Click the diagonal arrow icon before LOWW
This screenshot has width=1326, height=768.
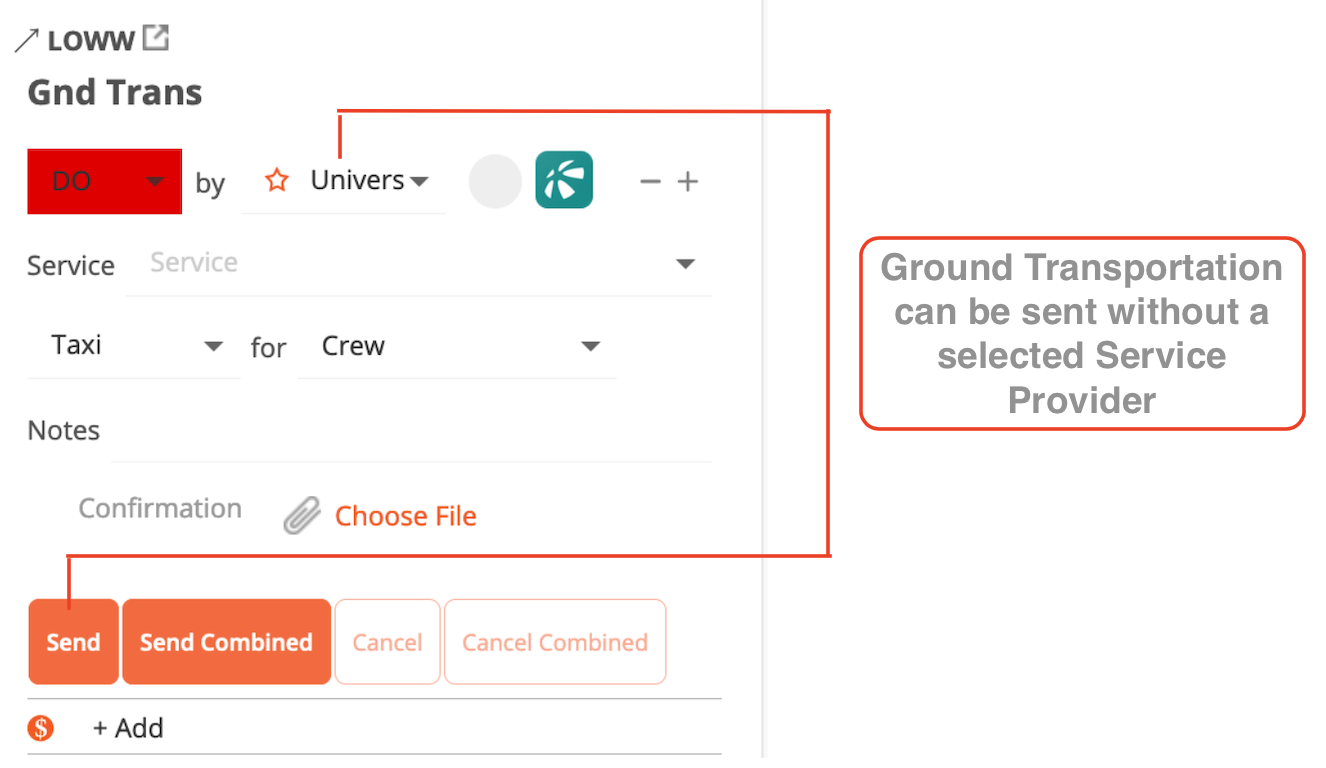click(x=26, y=38)
